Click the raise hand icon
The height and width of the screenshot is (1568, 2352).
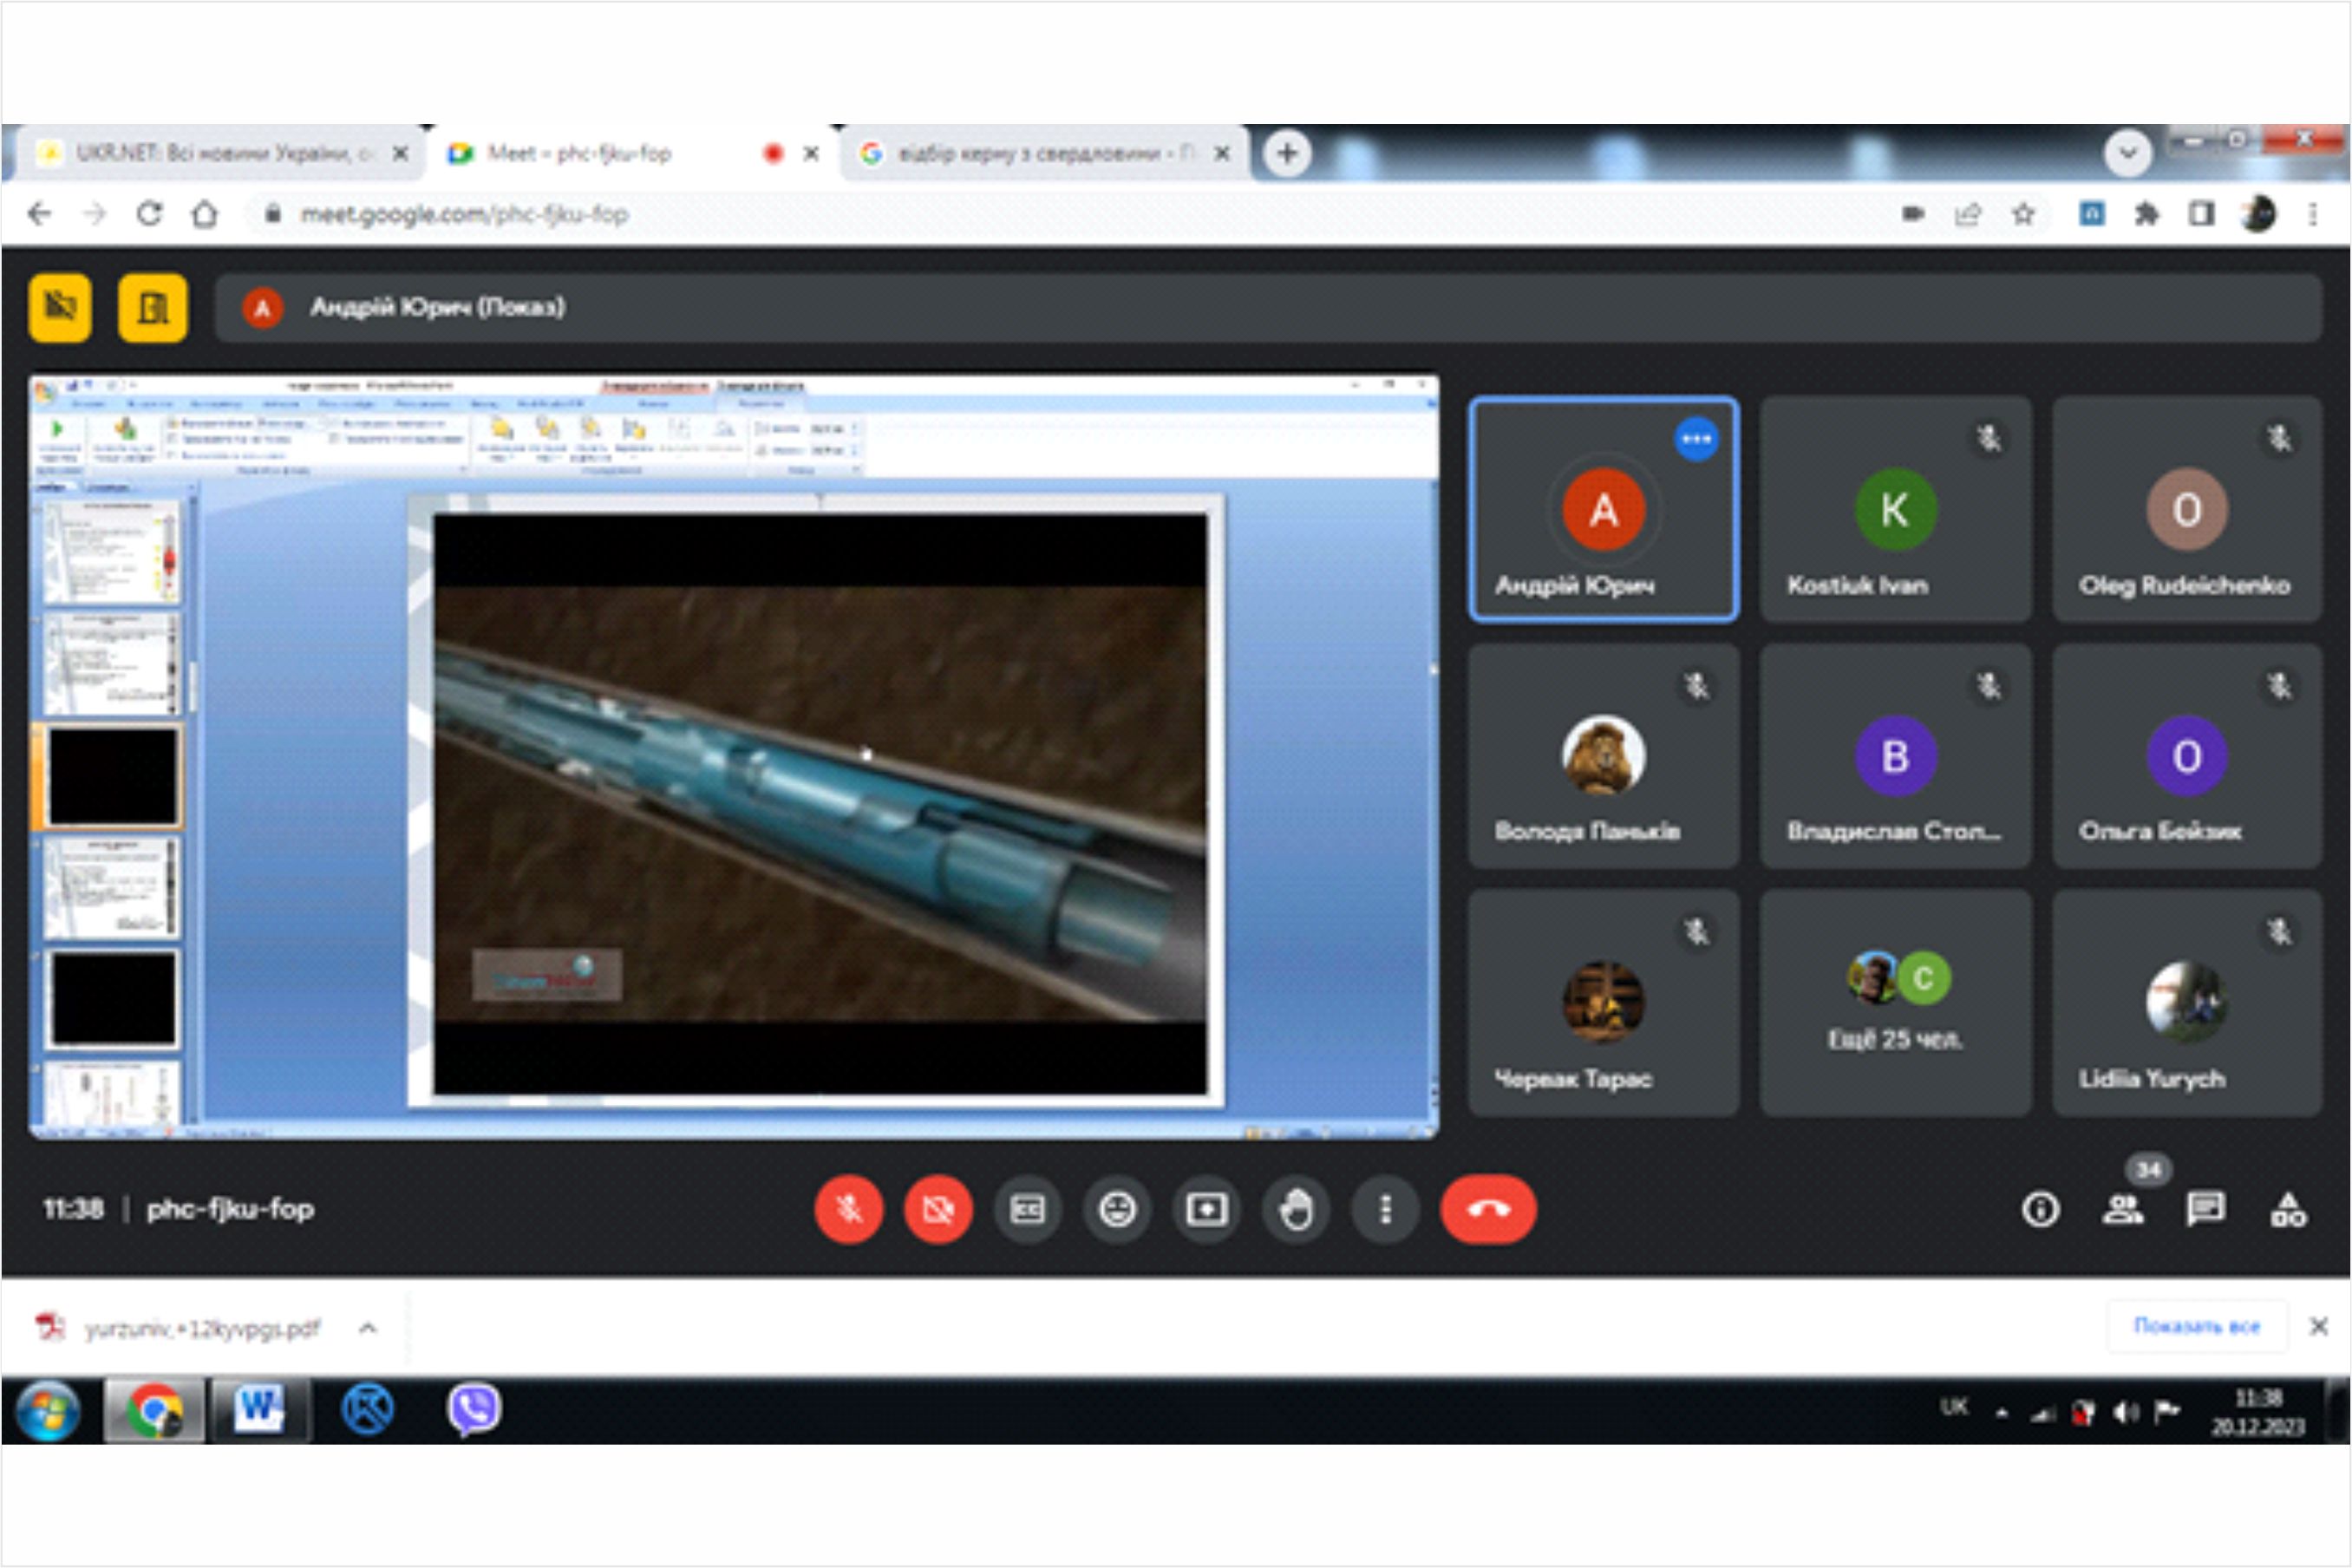click(x=1296, y=1210)
